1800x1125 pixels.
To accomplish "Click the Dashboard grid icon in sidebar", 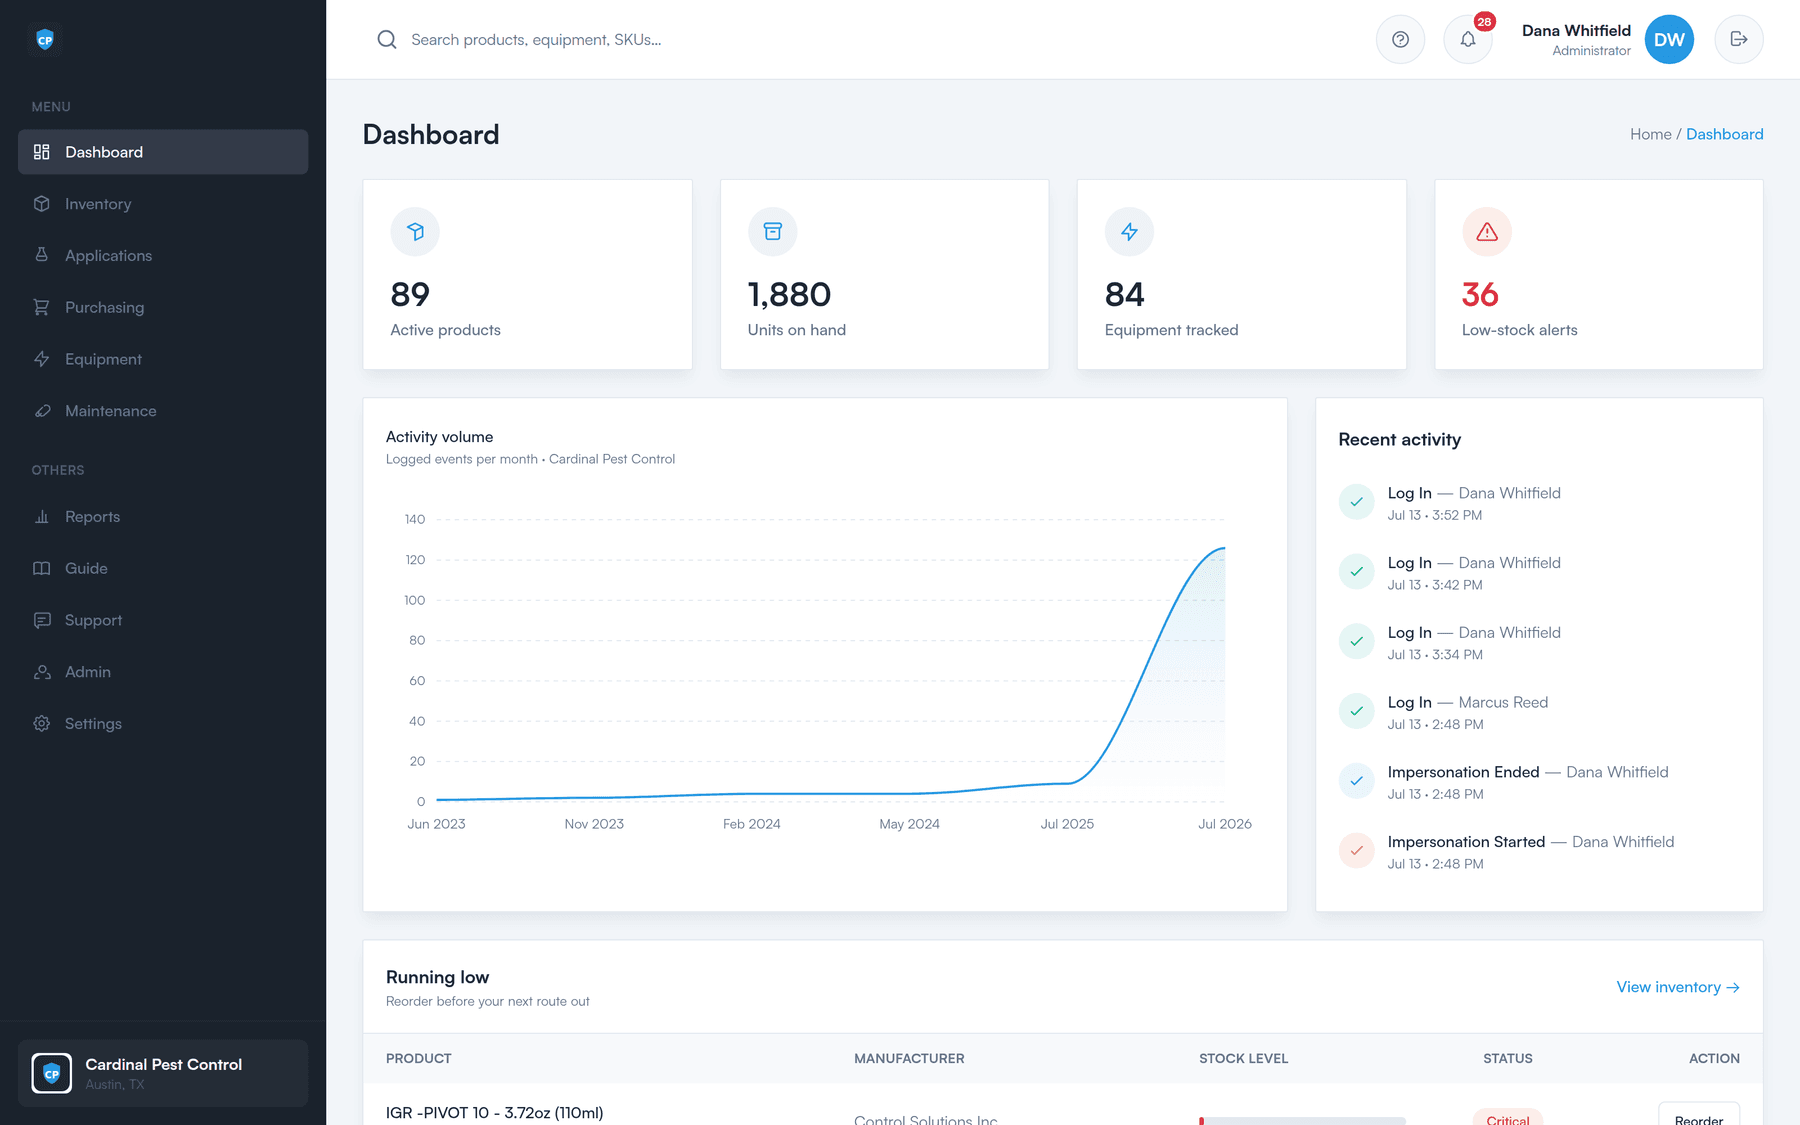I will [41, 152].
